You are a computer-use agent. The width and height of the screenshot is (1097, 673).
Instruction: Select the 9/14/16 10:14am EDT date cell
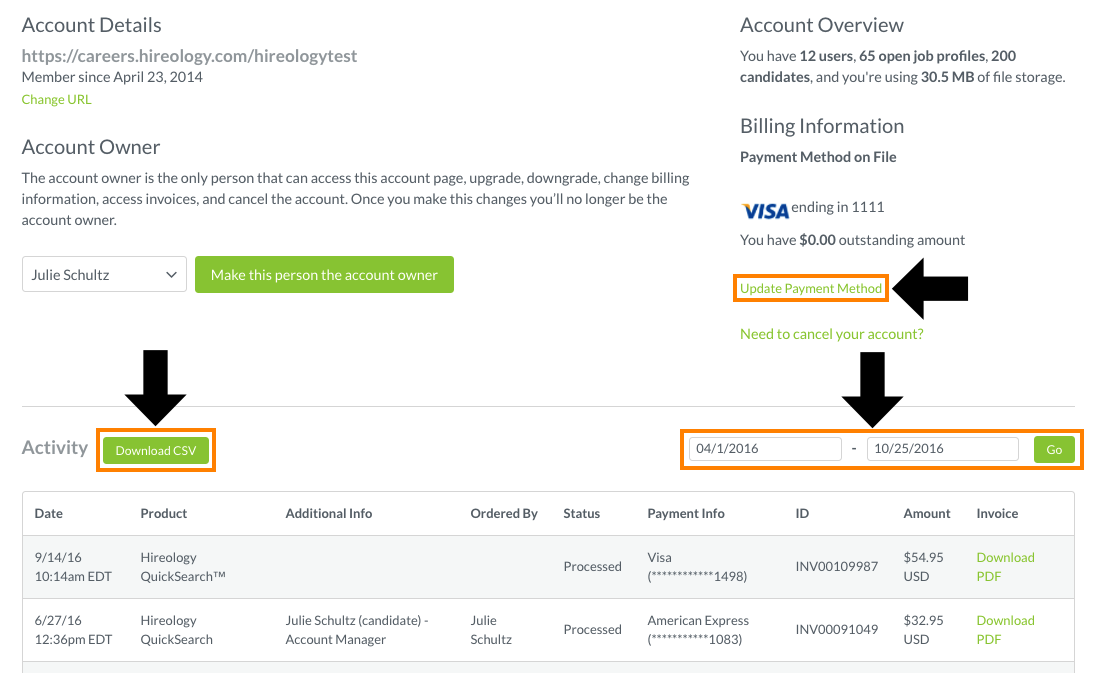coord(73,567)
